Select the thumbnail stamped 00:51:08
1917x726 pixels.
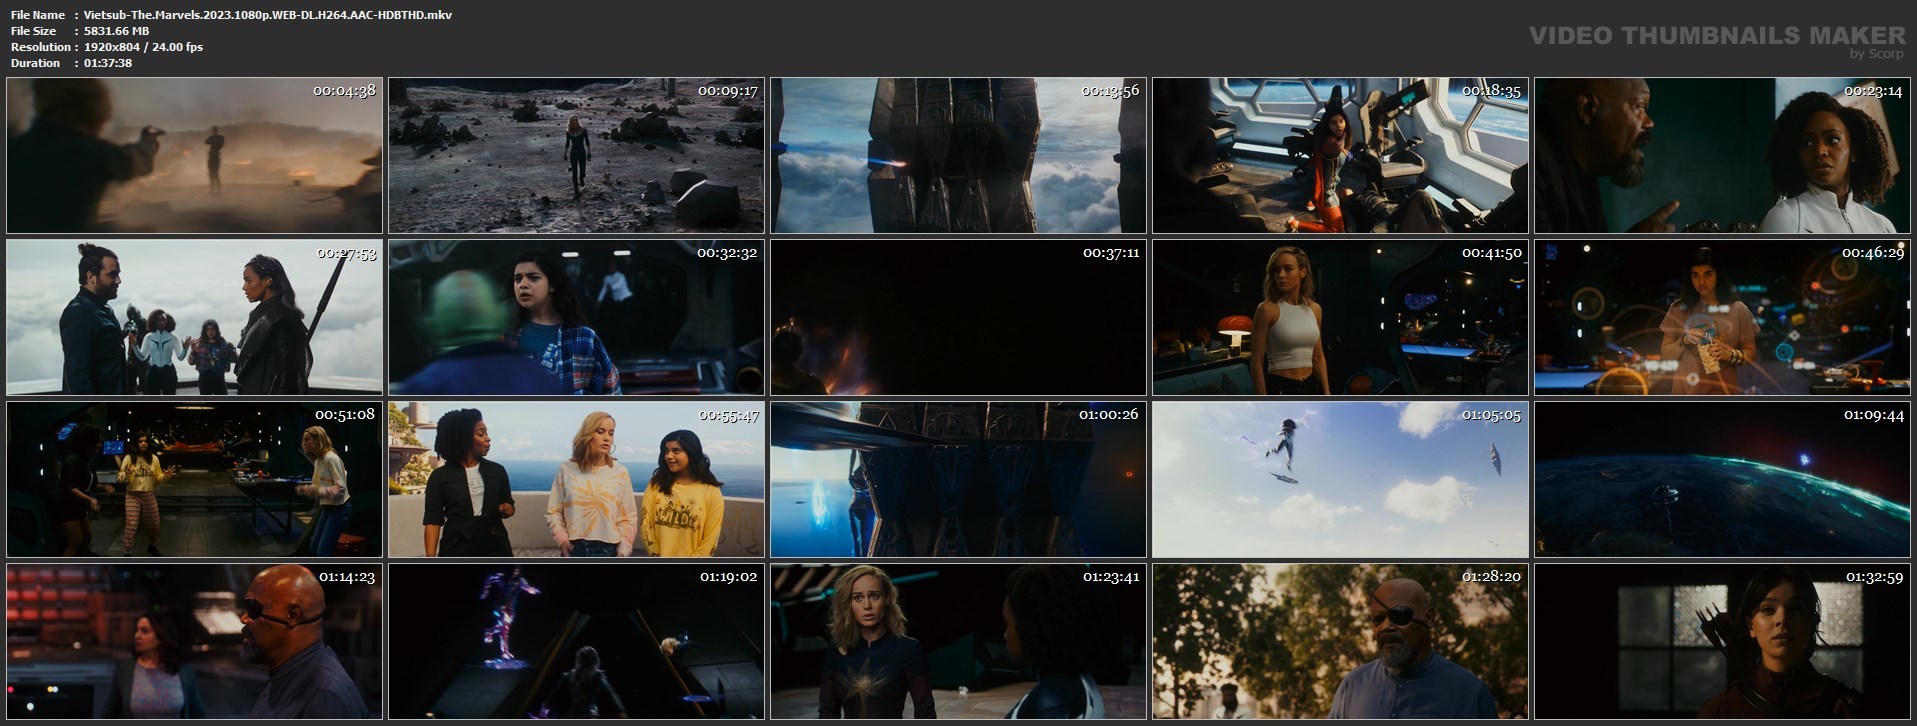(x=194, y=479)
